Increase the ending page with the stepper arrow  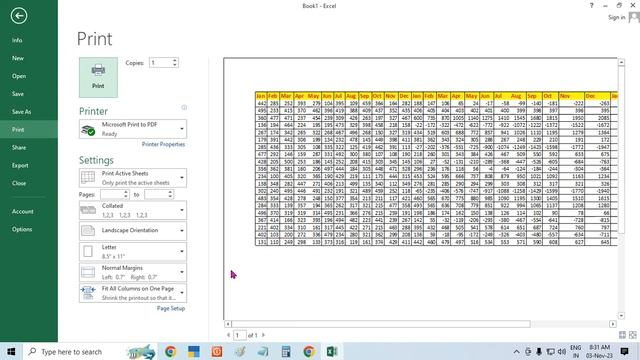click(x=170, y=192)
